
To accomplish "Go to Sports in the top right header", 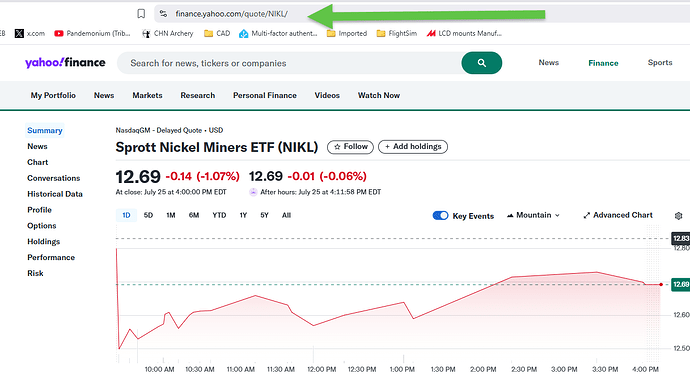I will (x=660, y=62).
